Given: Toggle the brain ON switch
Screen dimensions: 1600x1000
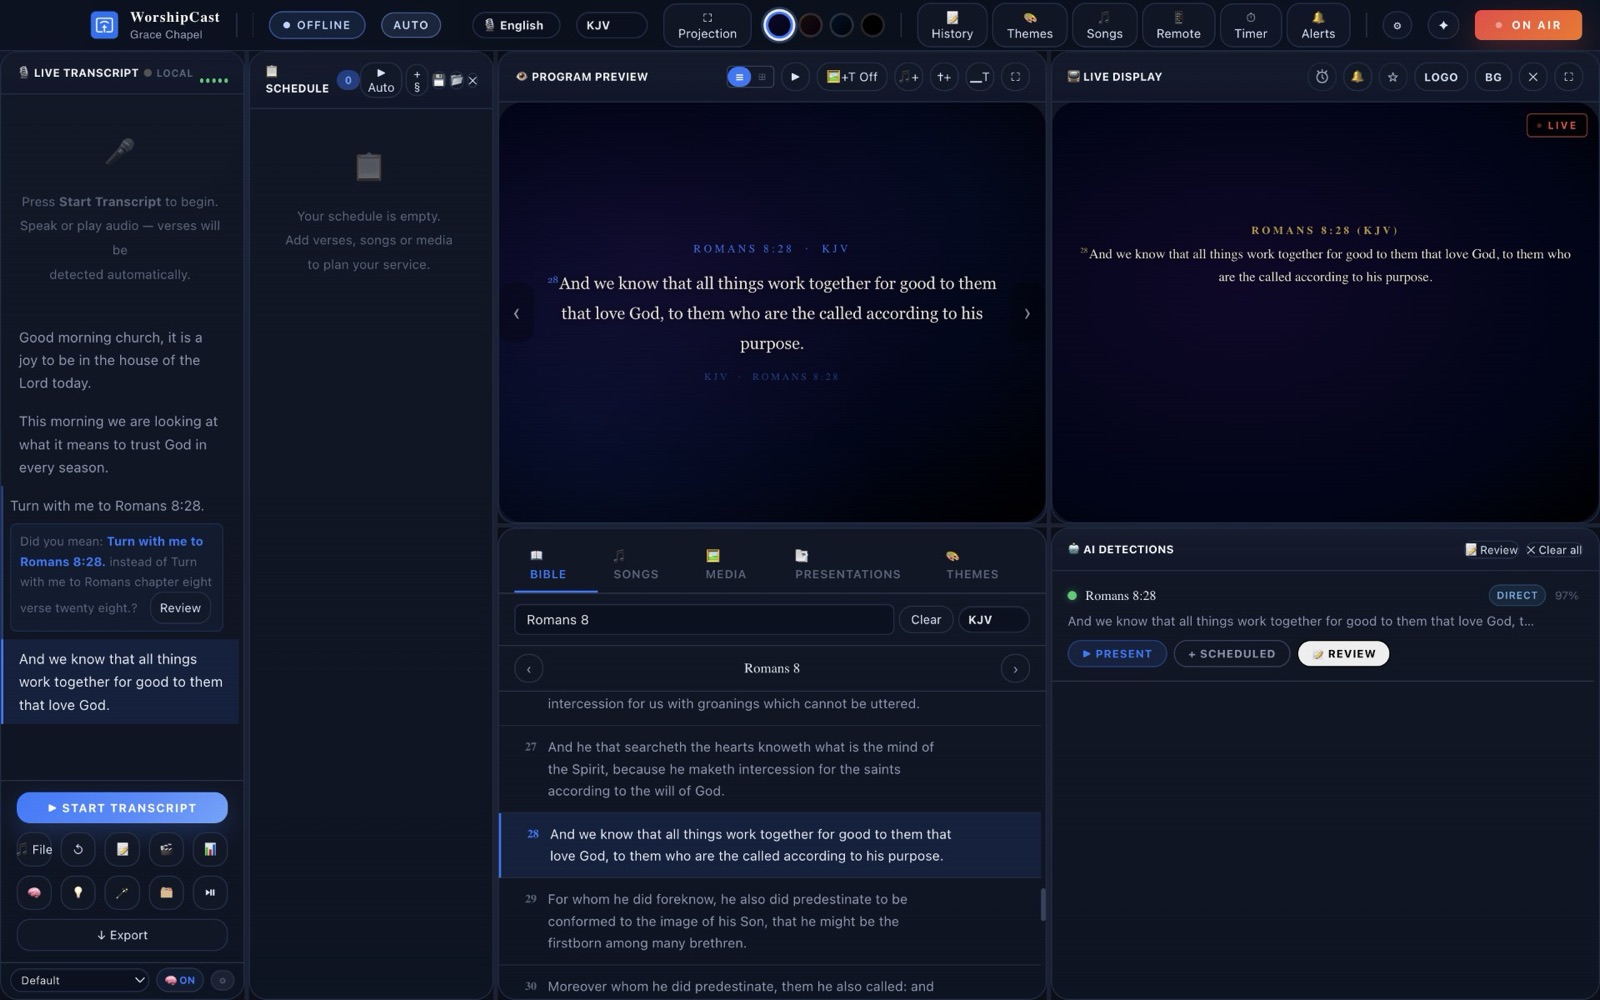Looking at the screenshot, I should pyautogui.click(x=180, y=980).
